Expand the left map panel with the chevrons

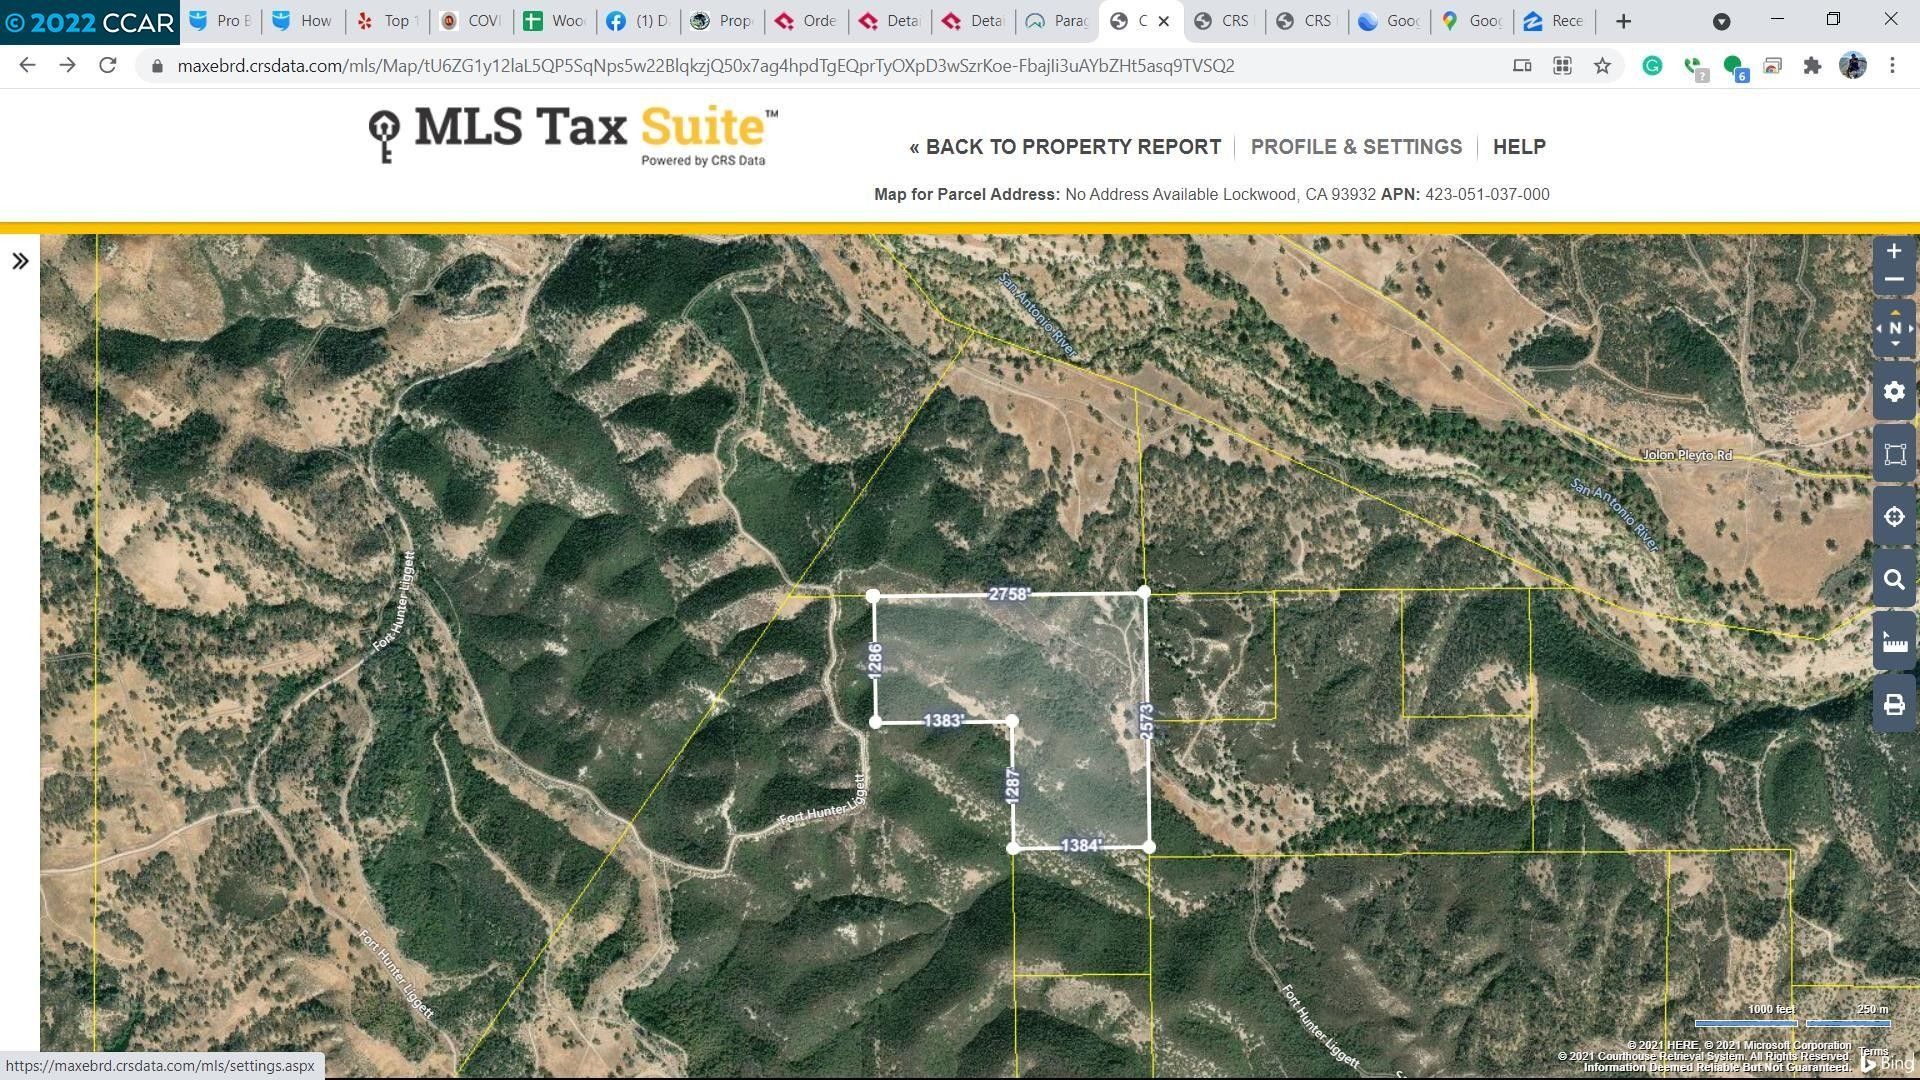[x=21, y=261]
